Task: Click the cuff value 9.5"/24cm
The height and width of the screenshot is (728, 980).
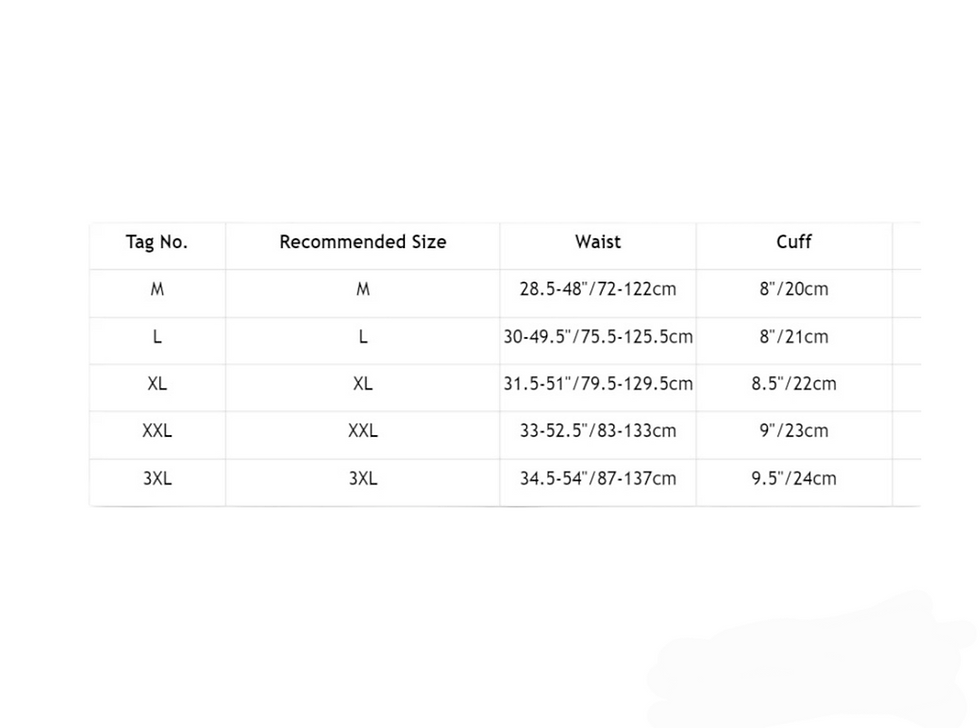Action: click(794, 479)
